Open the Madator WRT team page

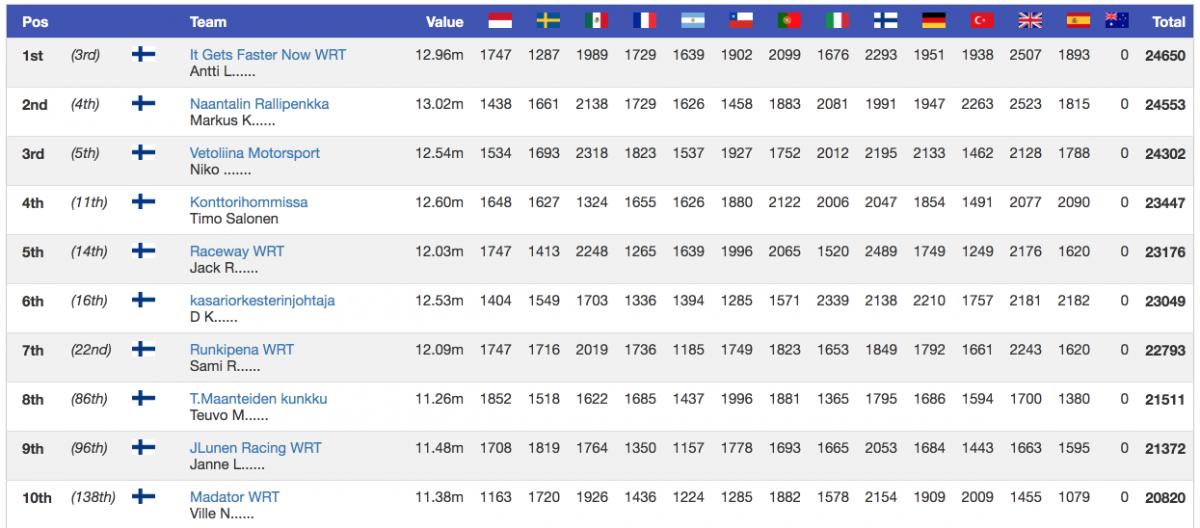coord(234,496)
